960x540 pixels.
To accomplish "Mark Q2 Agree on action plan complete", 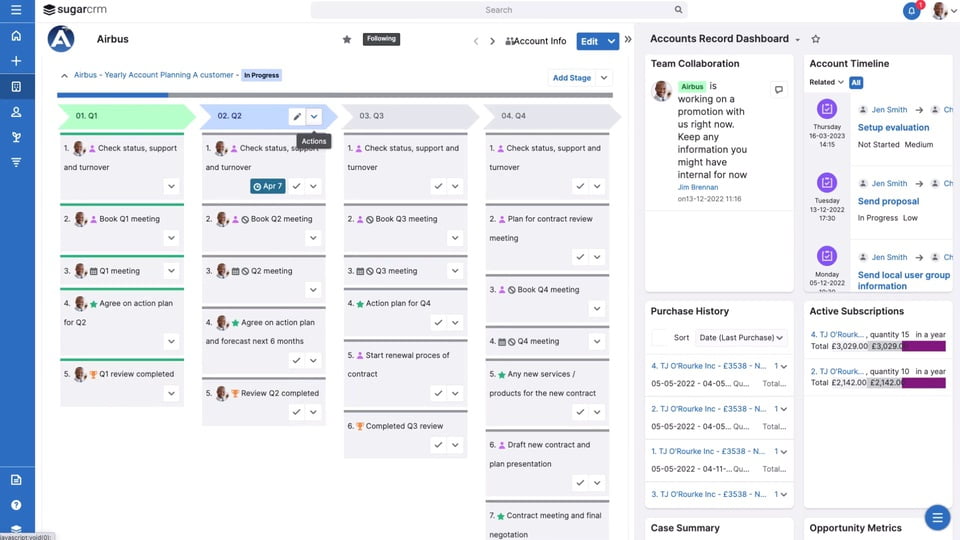I will click(x=296, y=361).
